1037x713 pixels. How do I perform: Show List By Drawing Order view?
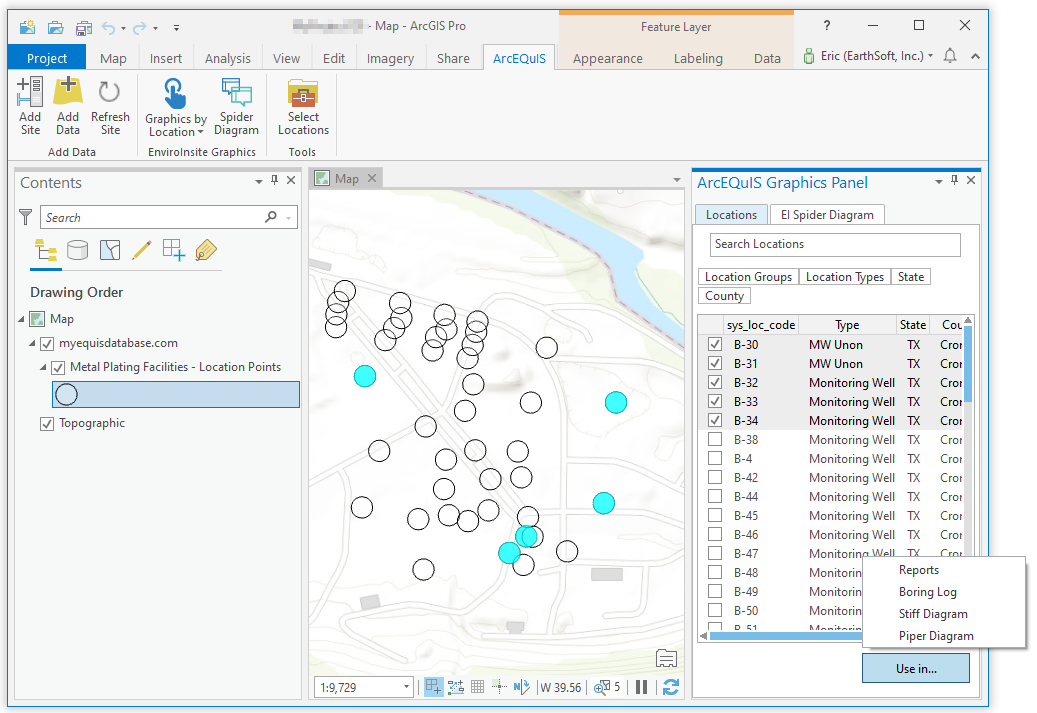tap(46, 251)
